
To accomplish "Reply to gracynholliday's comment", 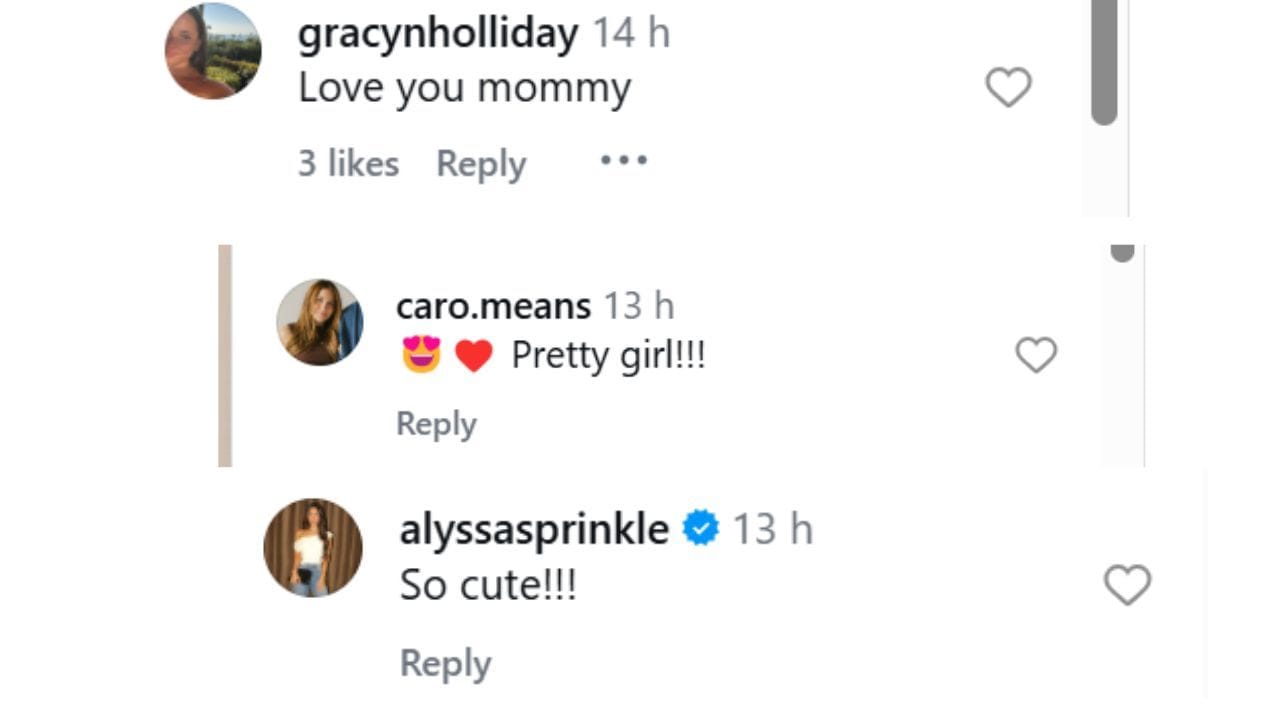I will [x=481, y=164].
